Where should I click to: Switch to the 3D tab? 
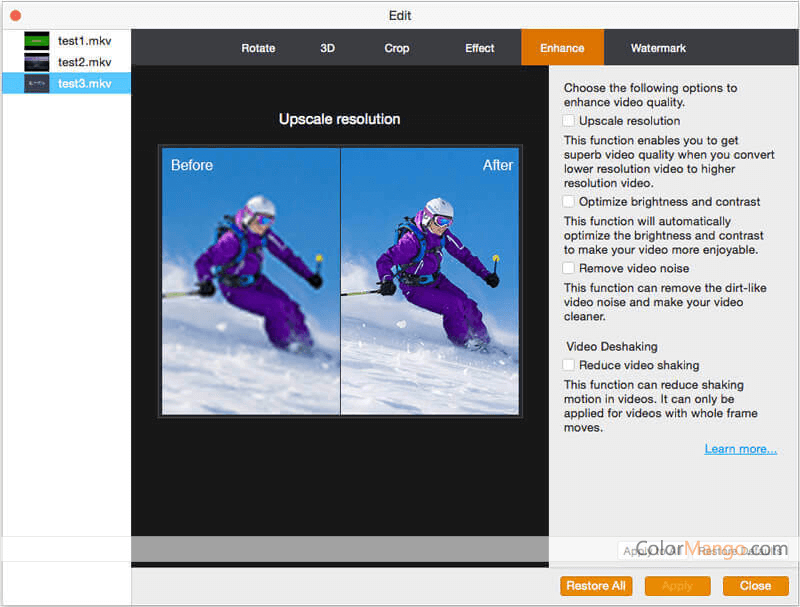327,48
